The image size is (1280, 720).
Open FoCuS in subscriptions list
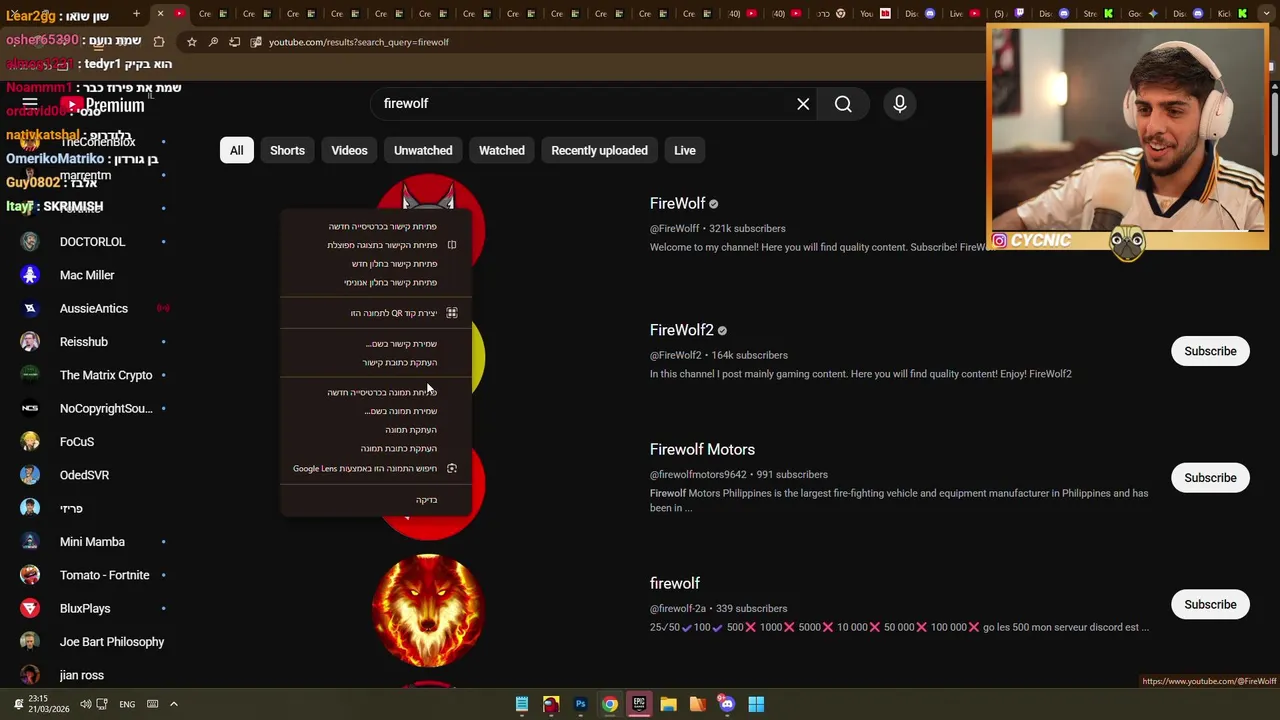click(77, 442)
